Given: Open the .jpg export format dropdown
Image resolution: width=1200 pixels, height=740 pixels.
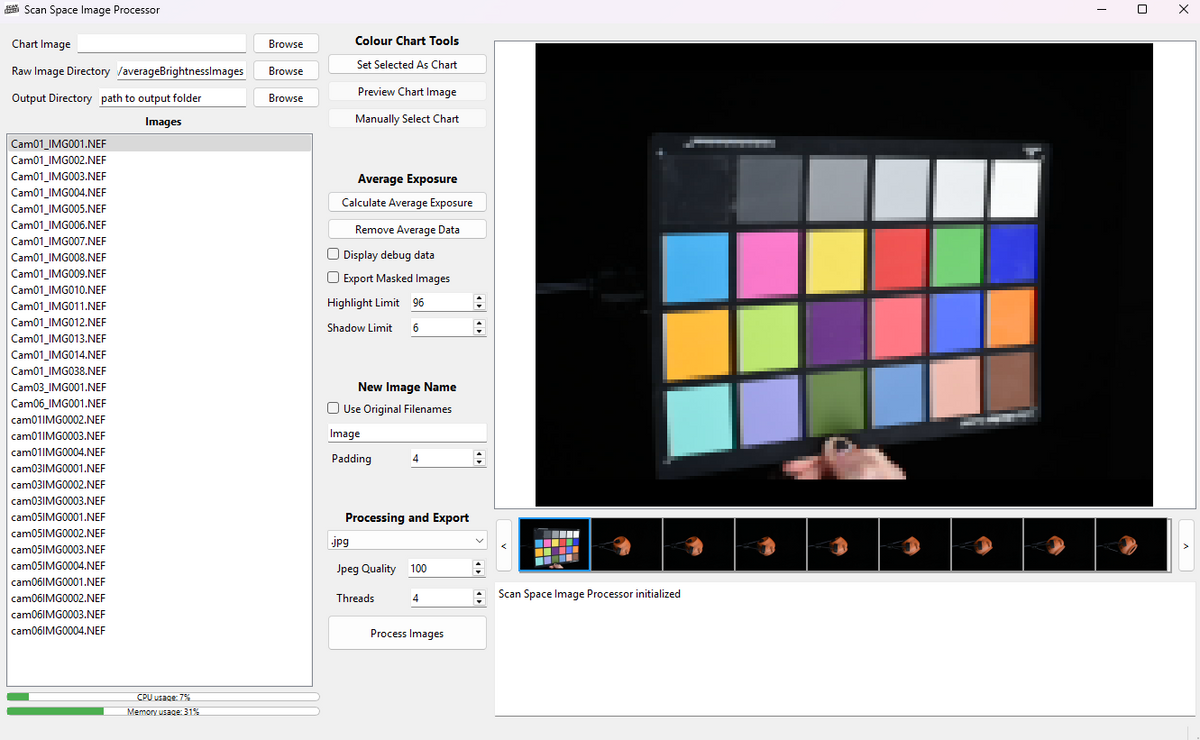Looking at the screenshot, I should click(407, 541).
